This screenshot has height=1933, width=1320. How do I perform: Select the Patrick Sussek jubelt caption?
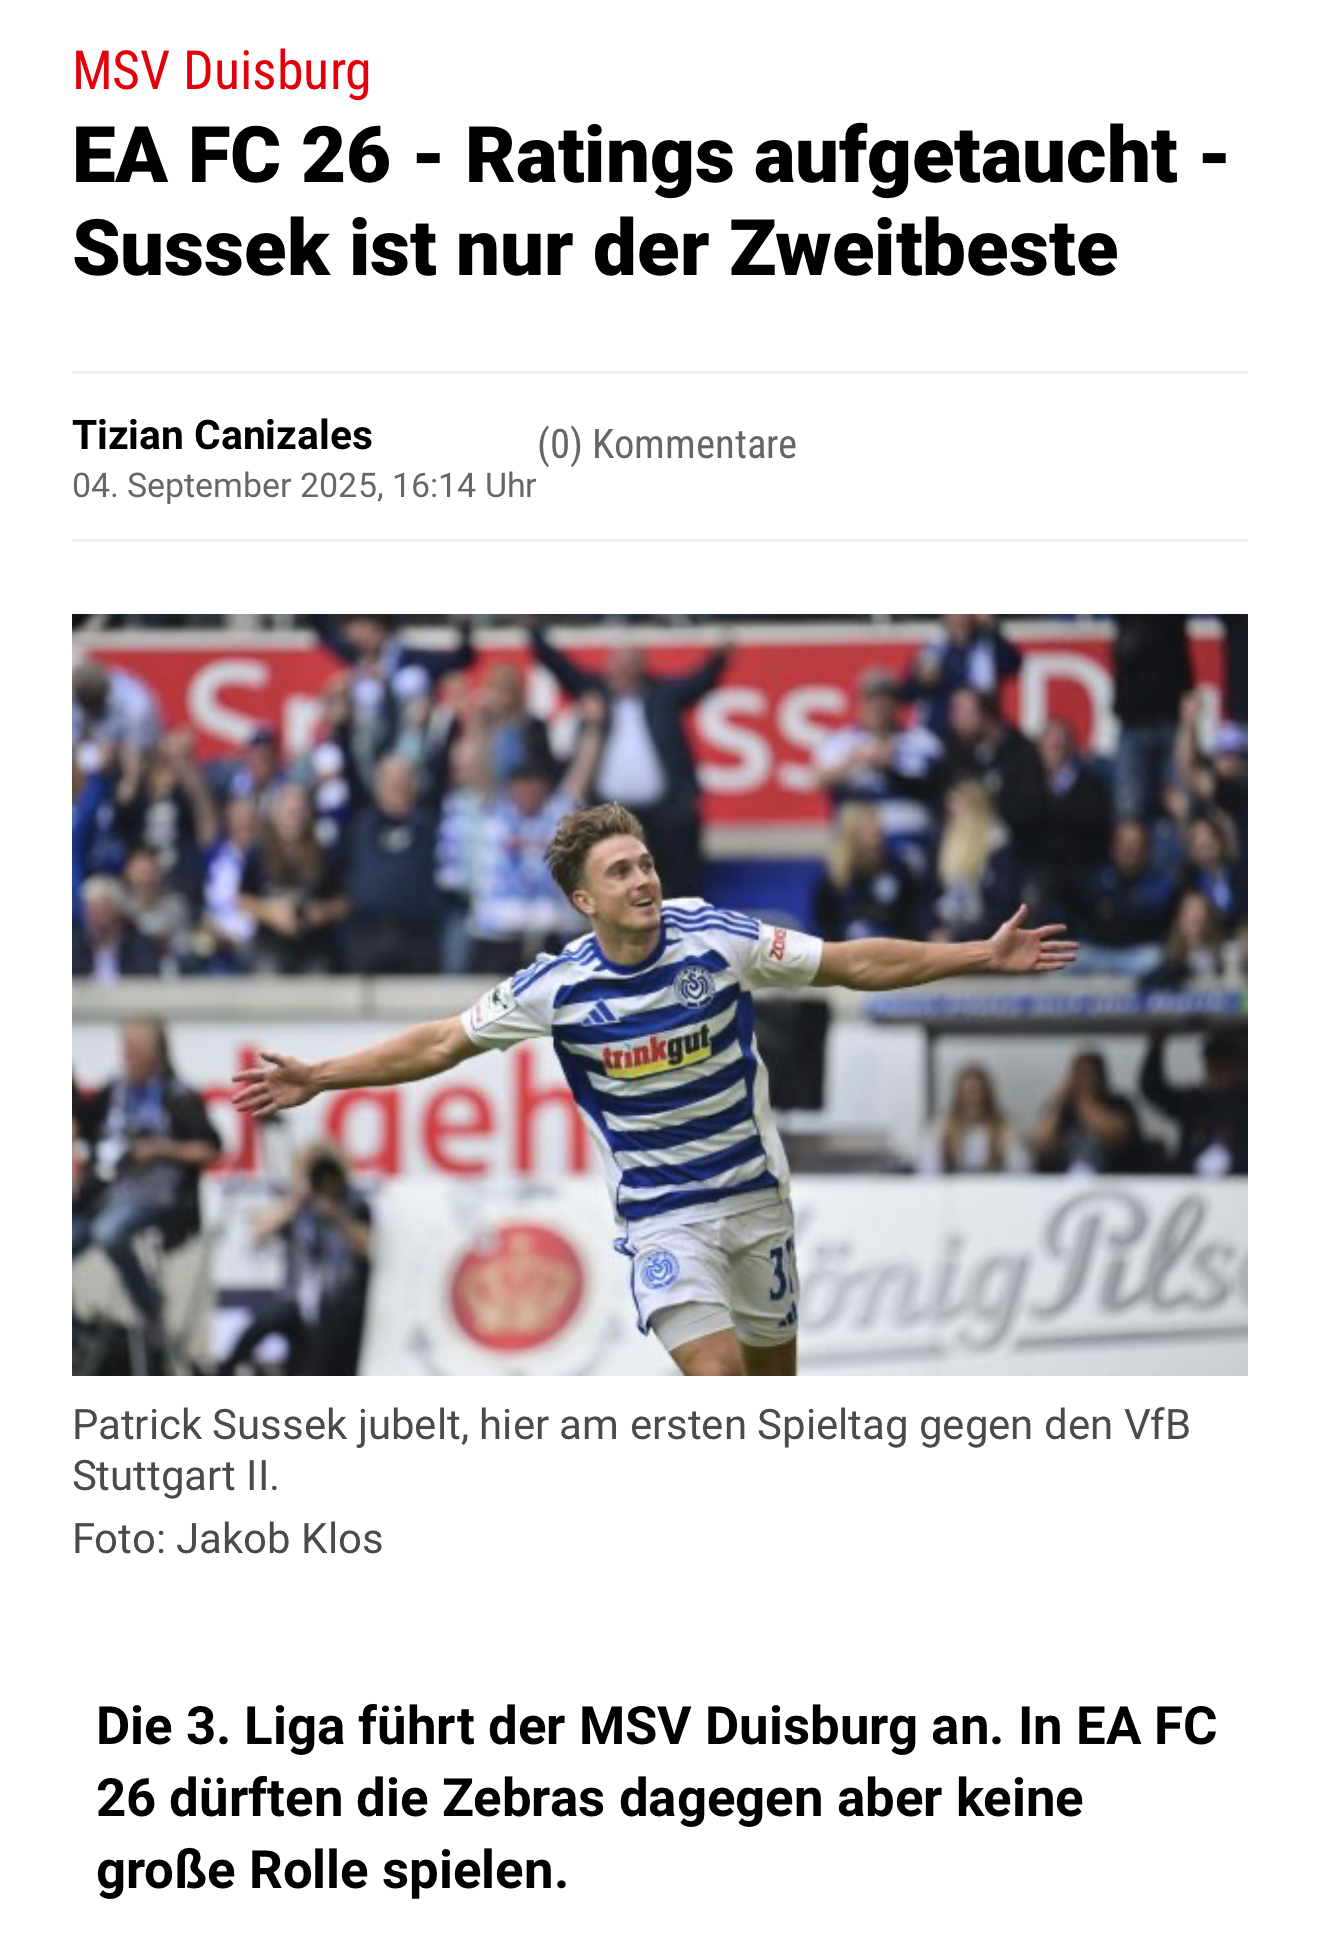632,1450
